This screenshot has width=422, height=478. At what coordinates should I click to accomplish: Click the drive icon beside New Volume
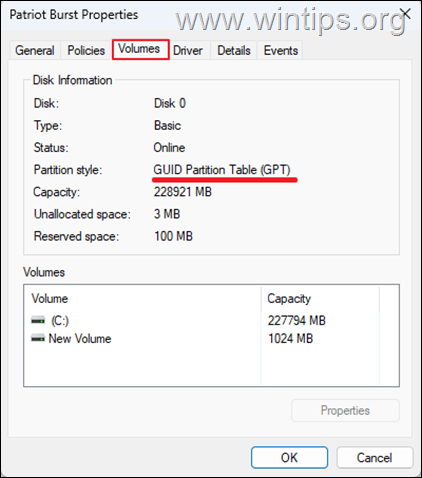(x=38, y=339)
